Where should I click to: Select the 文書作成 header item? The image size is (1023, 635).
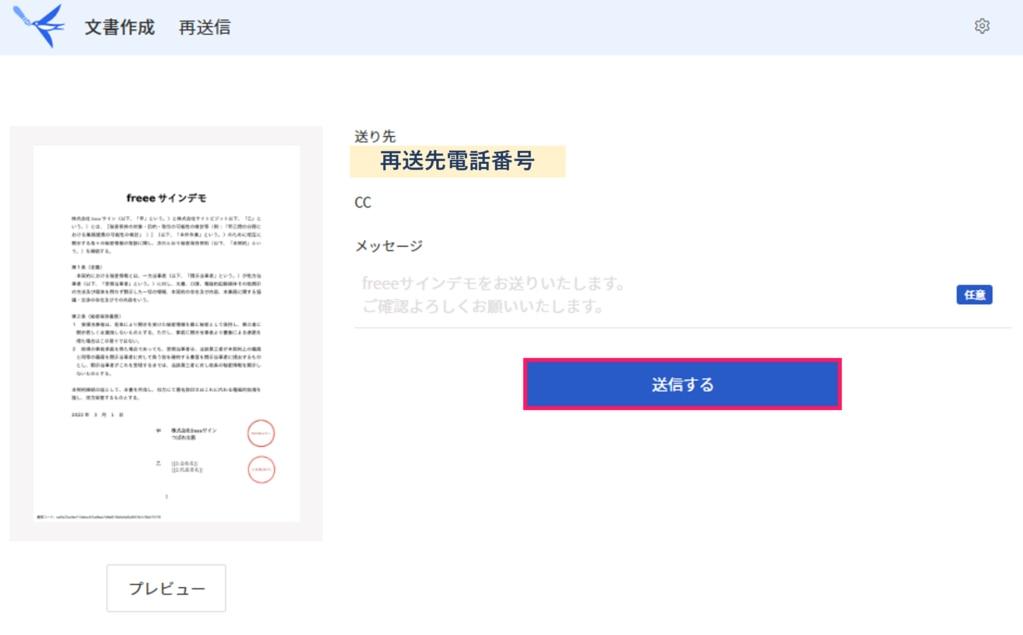(119, 27)
